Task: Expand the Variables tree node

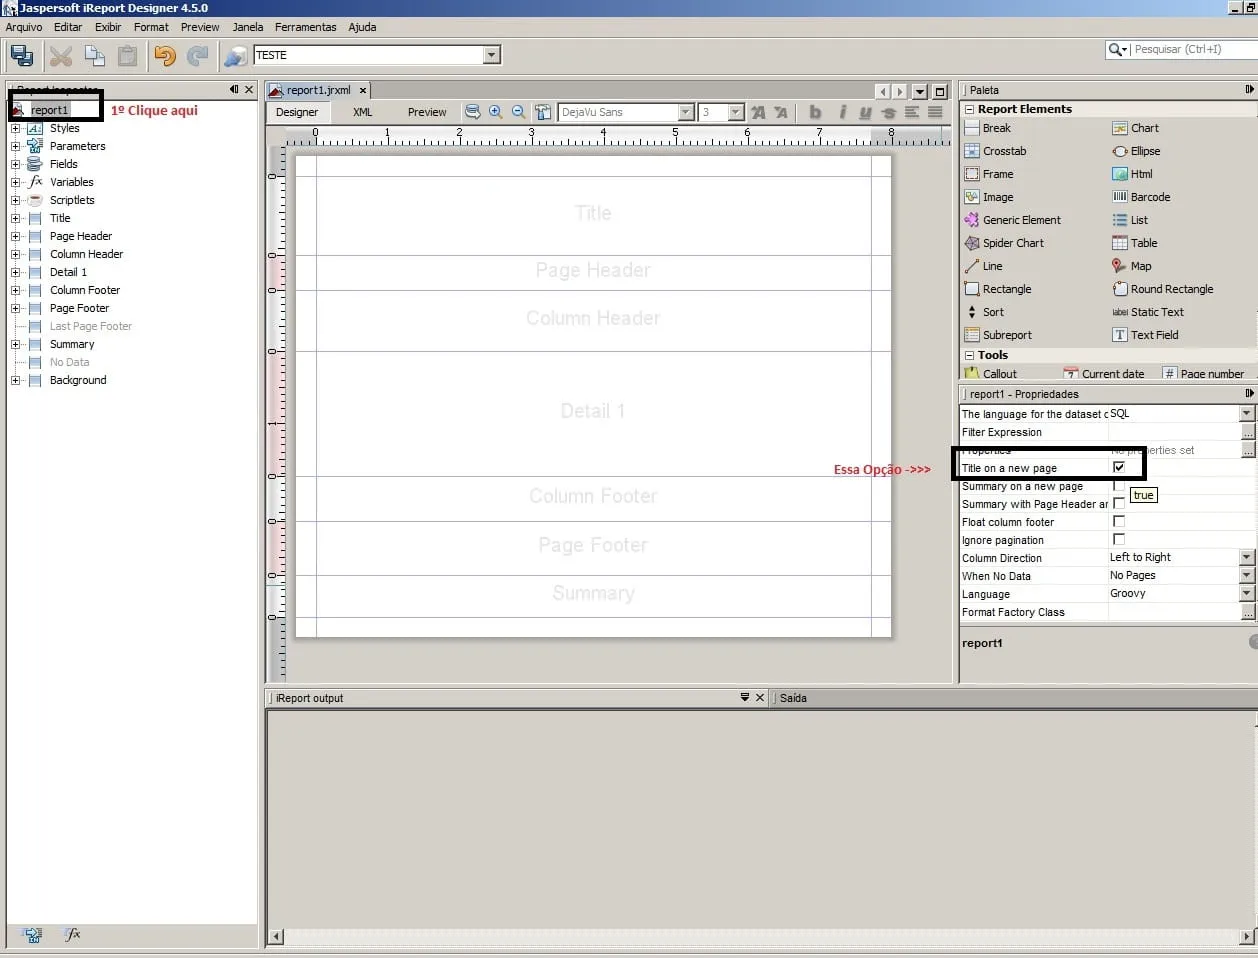Action: click(15, 182)
